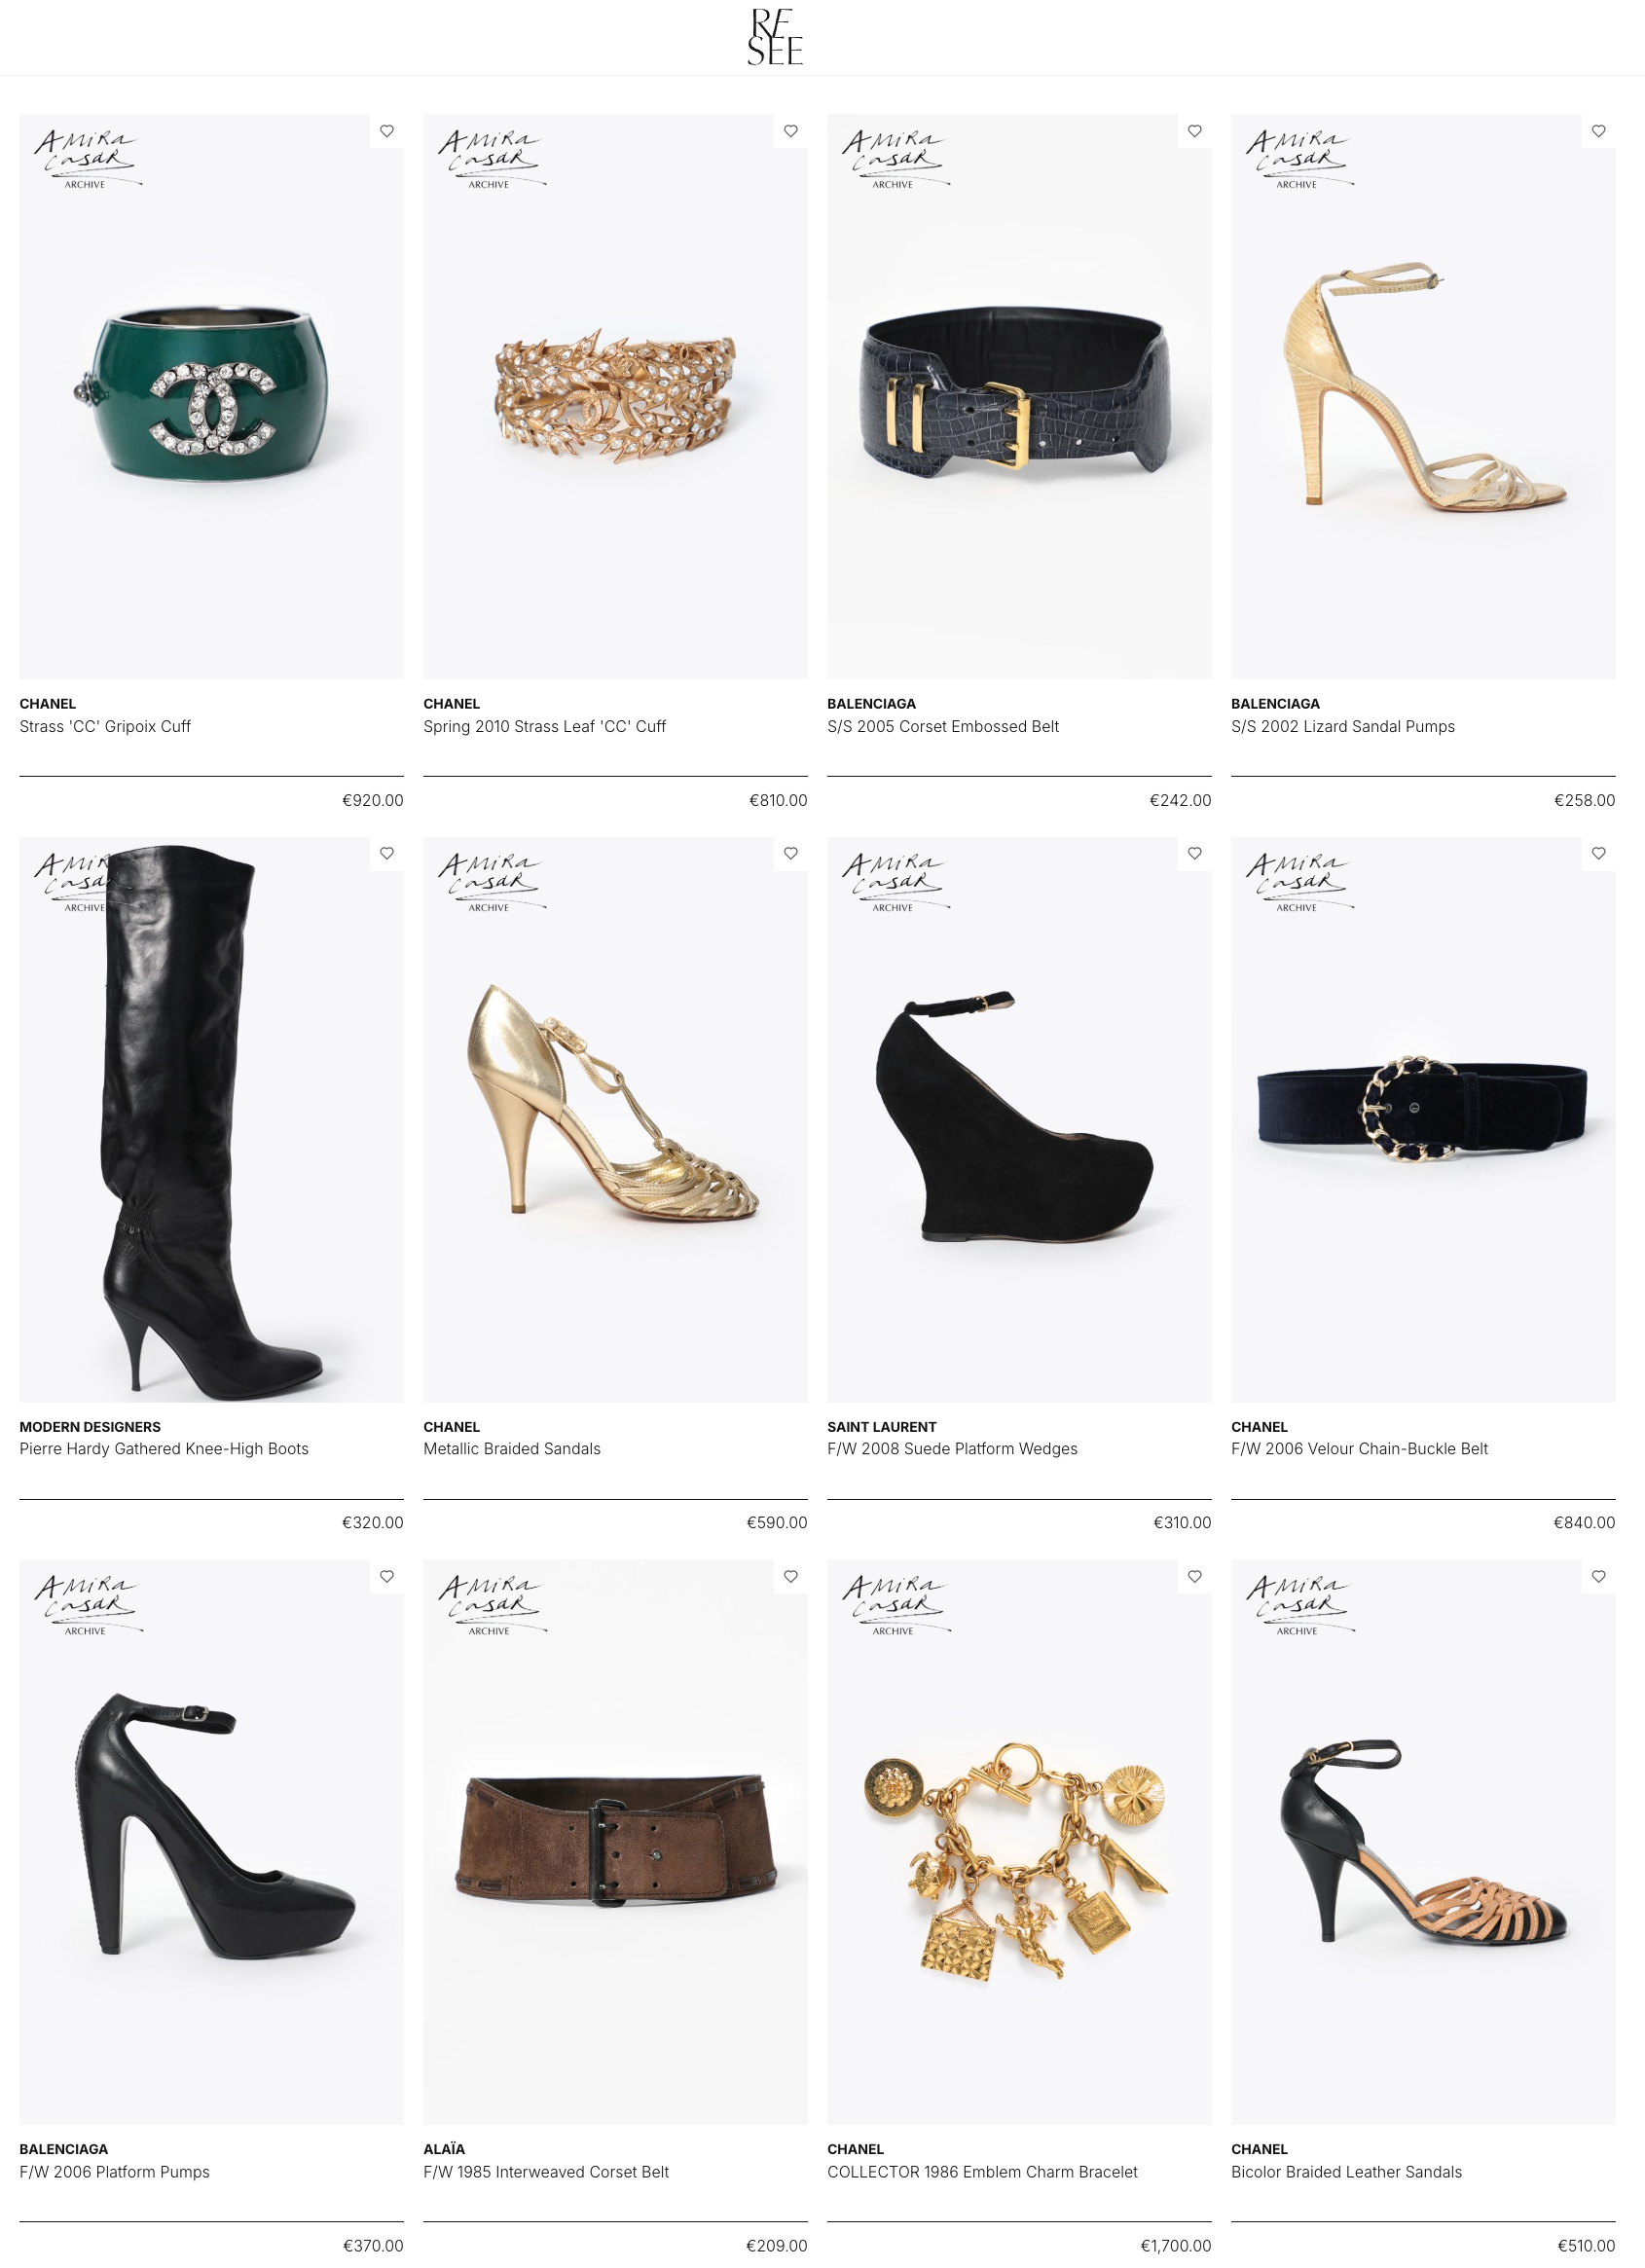The height and width of the screenshot is (2268, 1645).
Task: Favorite the F/W 2006 Platform Pumps
Action: pyautogui.click(x=387, y=1576)
